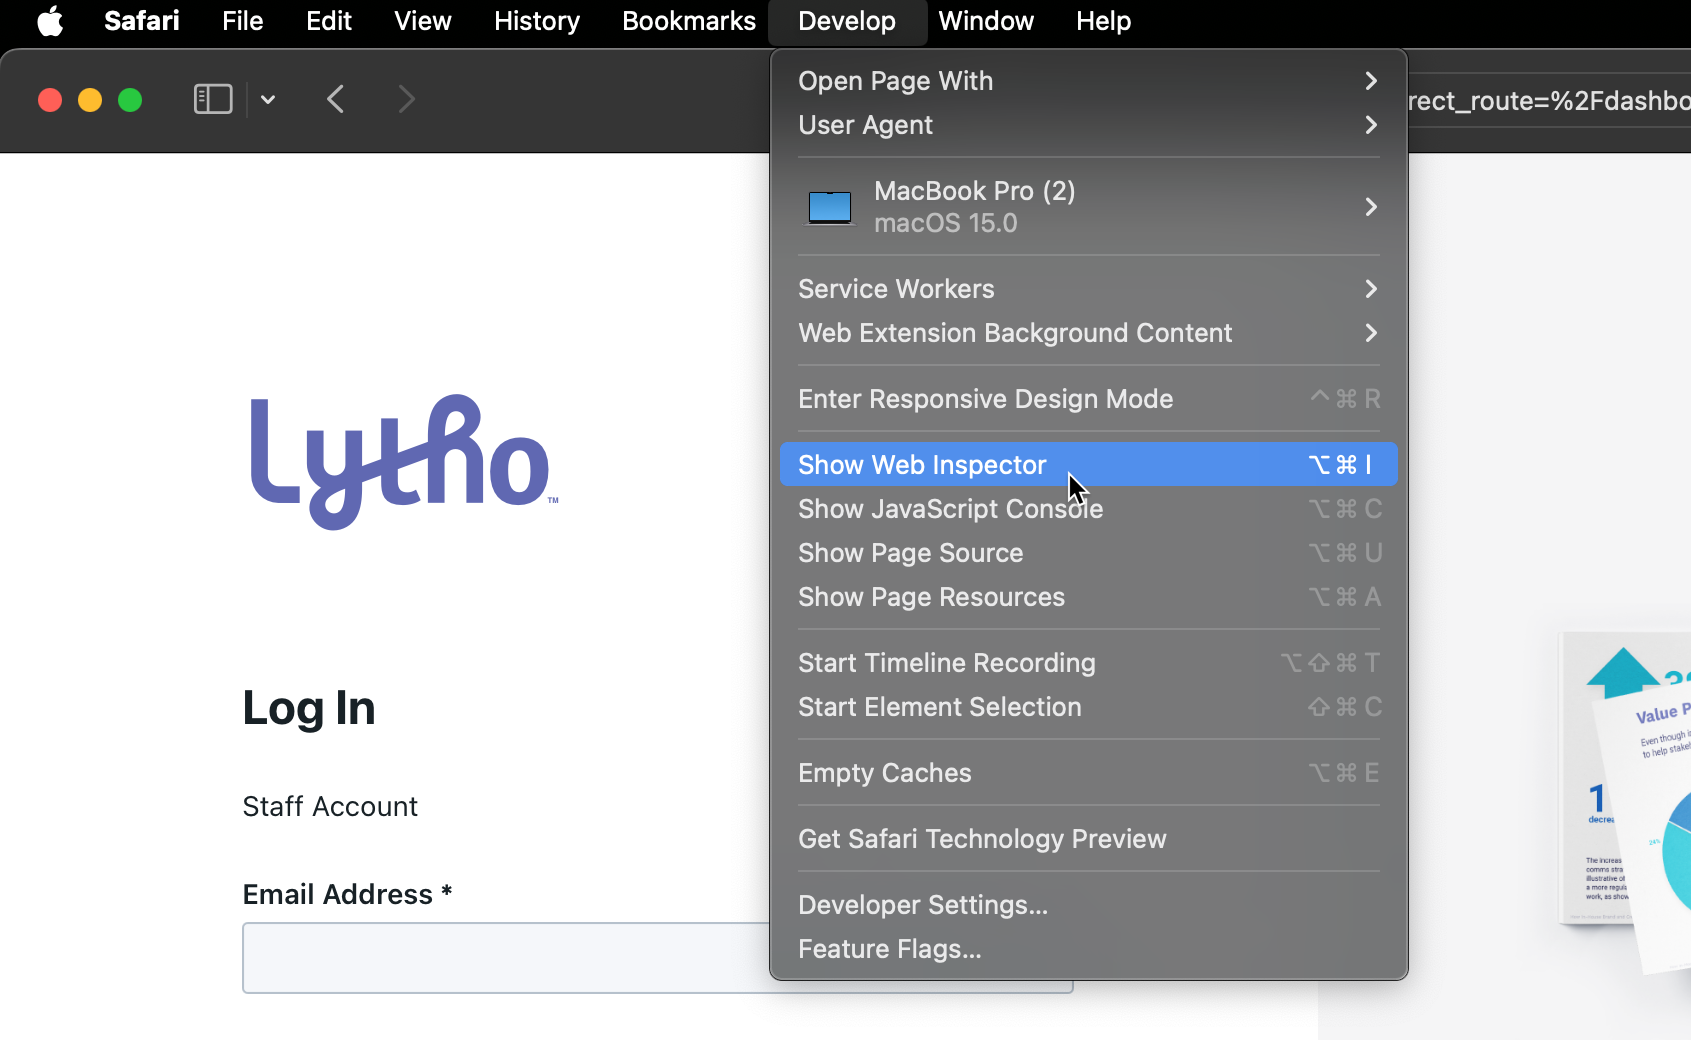
Task: Click the Email Address * label
Action: (348, 894)
